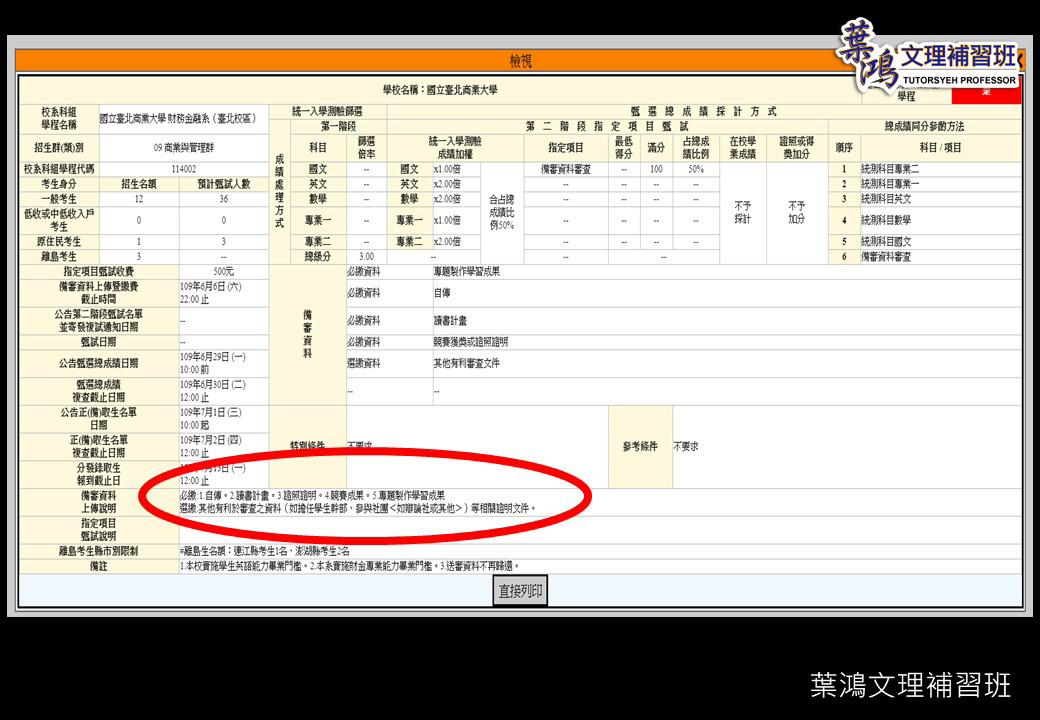Click the 葉鴻文理補習班 caption at slide bottom
The image size is (1040, 720).
click(x=910, y=686)
